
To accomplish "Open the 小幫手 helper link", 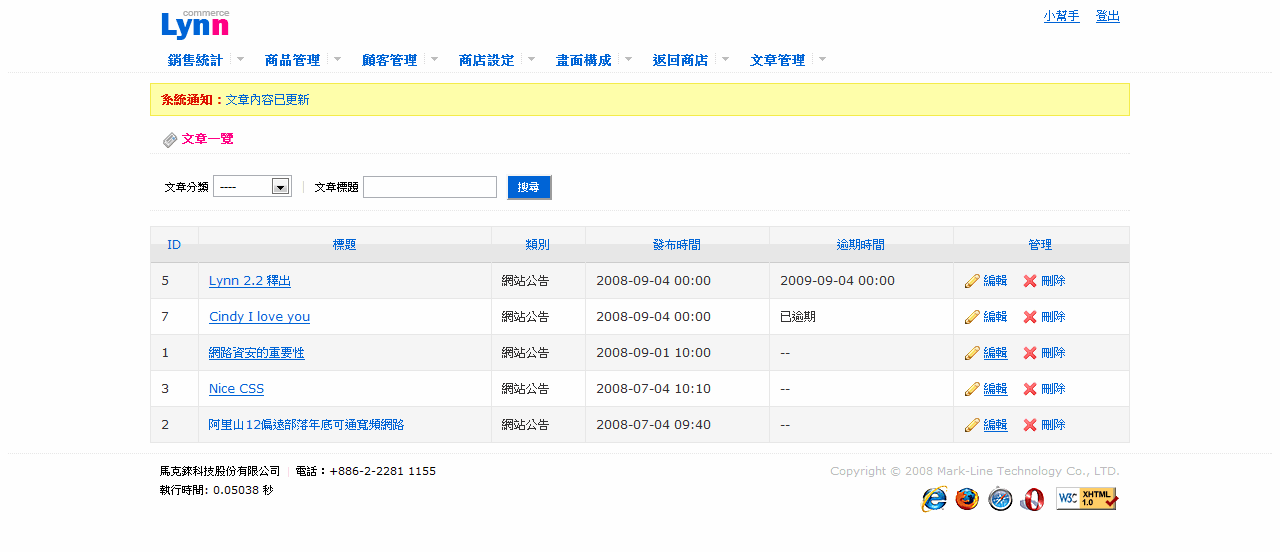I will point(1061,16).
